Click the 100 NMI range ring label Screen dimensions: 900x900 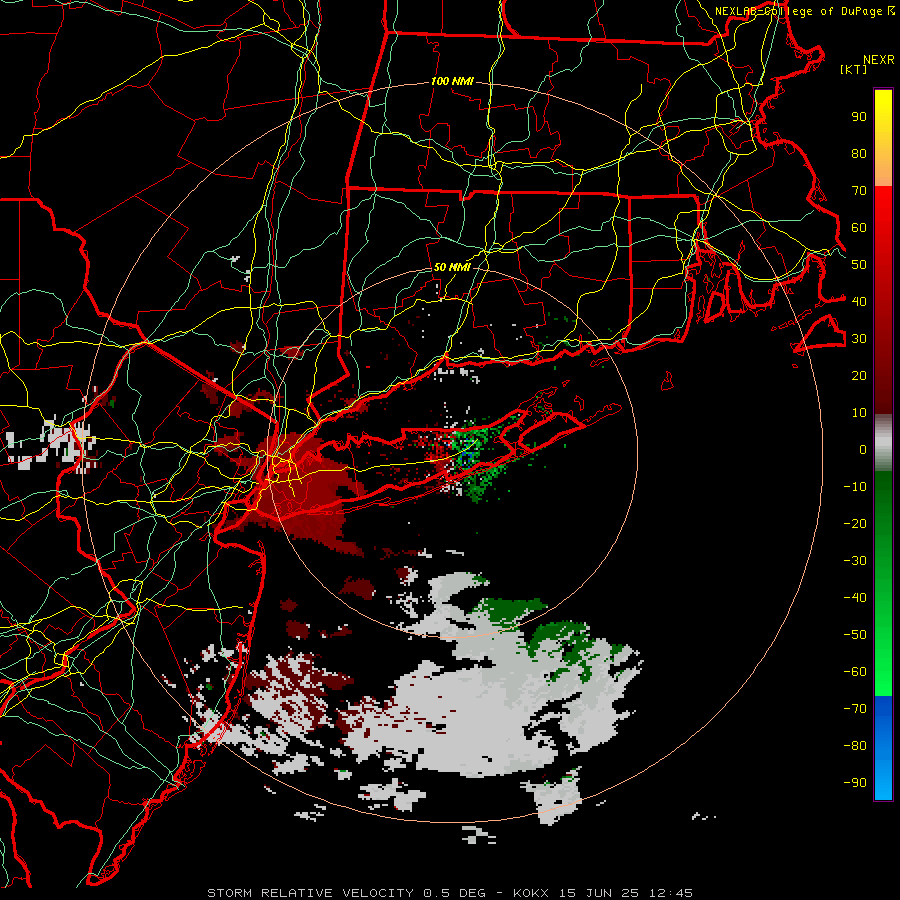452,81
